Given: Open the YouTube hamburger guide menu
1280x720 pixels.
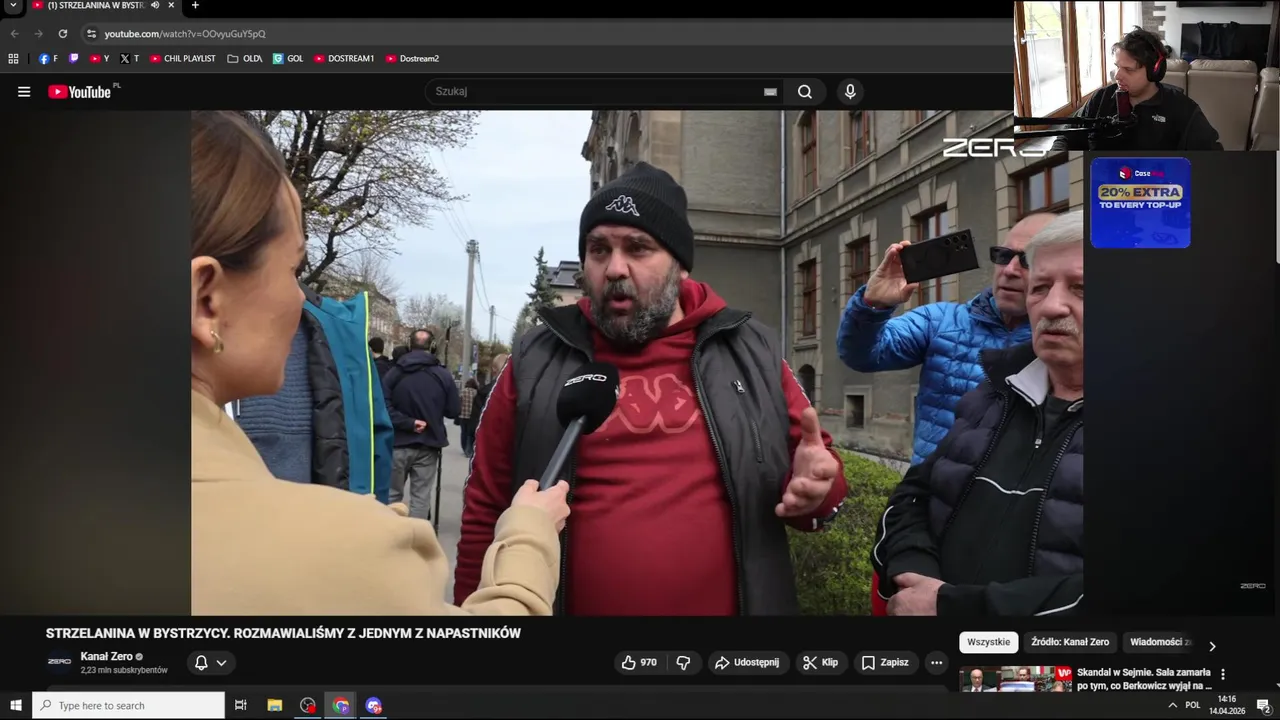Looking at the screenshot, I should point(24,92).
